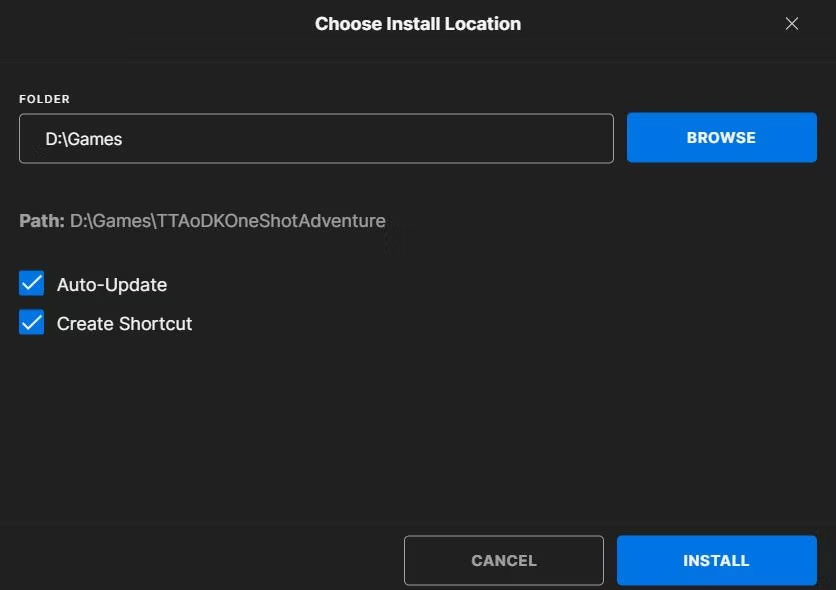The width and height of the screenshot is (836, 590).
Task: Click the Auto-Update label
Action: (x=112, y=285)
